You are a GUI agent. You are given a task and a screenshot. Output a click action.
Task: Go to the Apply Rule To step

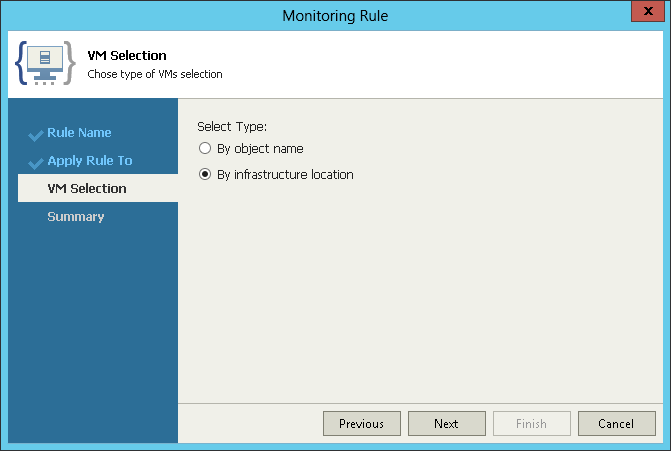coord(90,161)
